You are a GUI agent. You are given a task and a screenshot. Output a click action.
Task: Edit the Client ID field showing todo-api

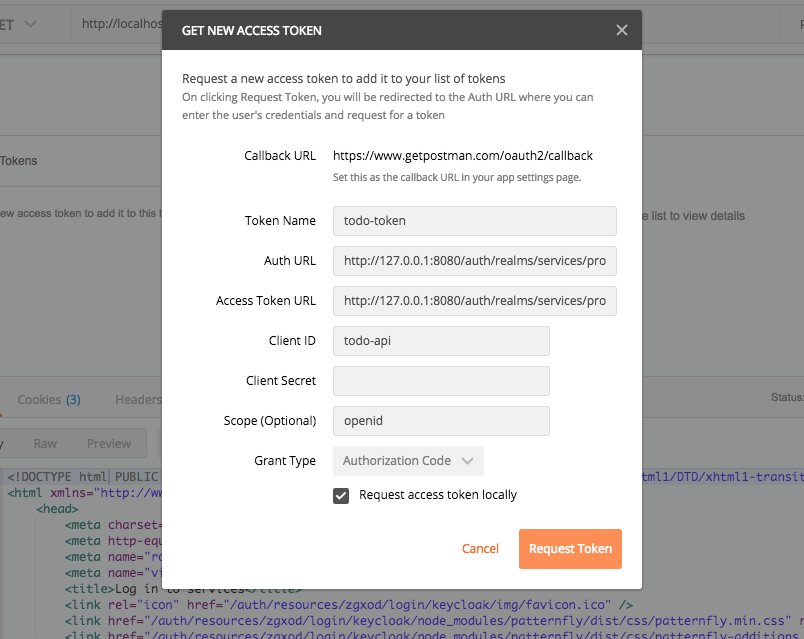pyautogui.click(x=440, y=341)
